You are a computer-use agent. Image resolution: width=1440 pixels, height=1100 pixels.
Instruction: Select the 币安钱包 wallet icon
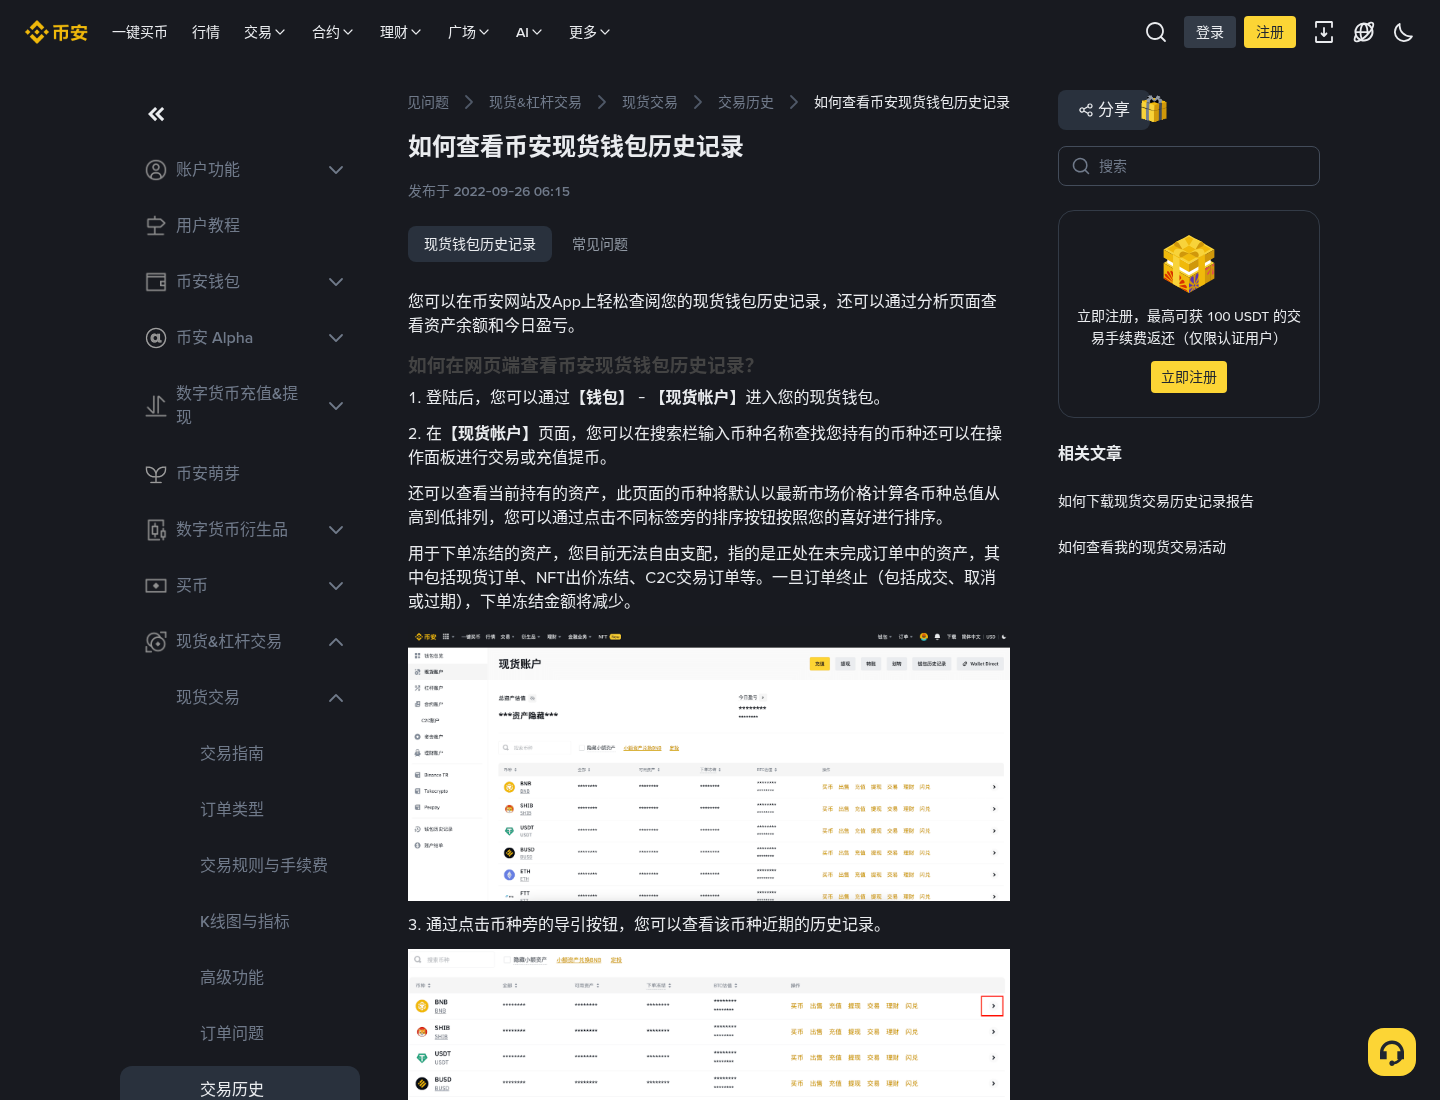[x=156, y=282]
